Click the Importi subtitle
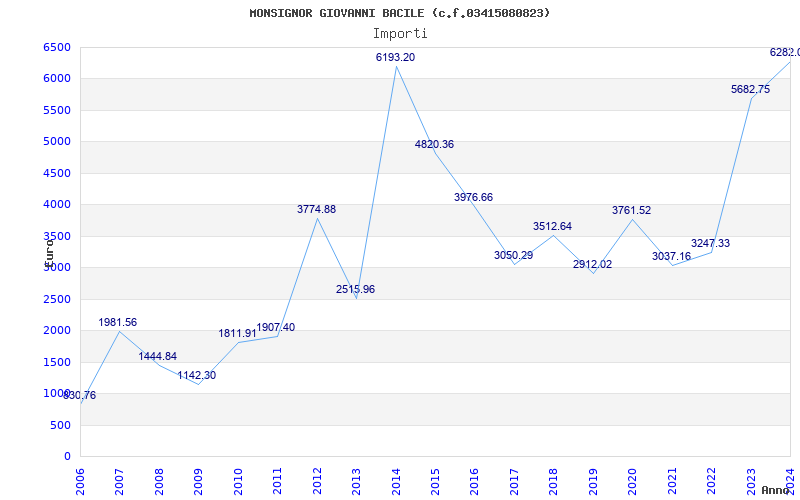The height and width of the screenshot is (500, 800). click(x=400, y=34)
